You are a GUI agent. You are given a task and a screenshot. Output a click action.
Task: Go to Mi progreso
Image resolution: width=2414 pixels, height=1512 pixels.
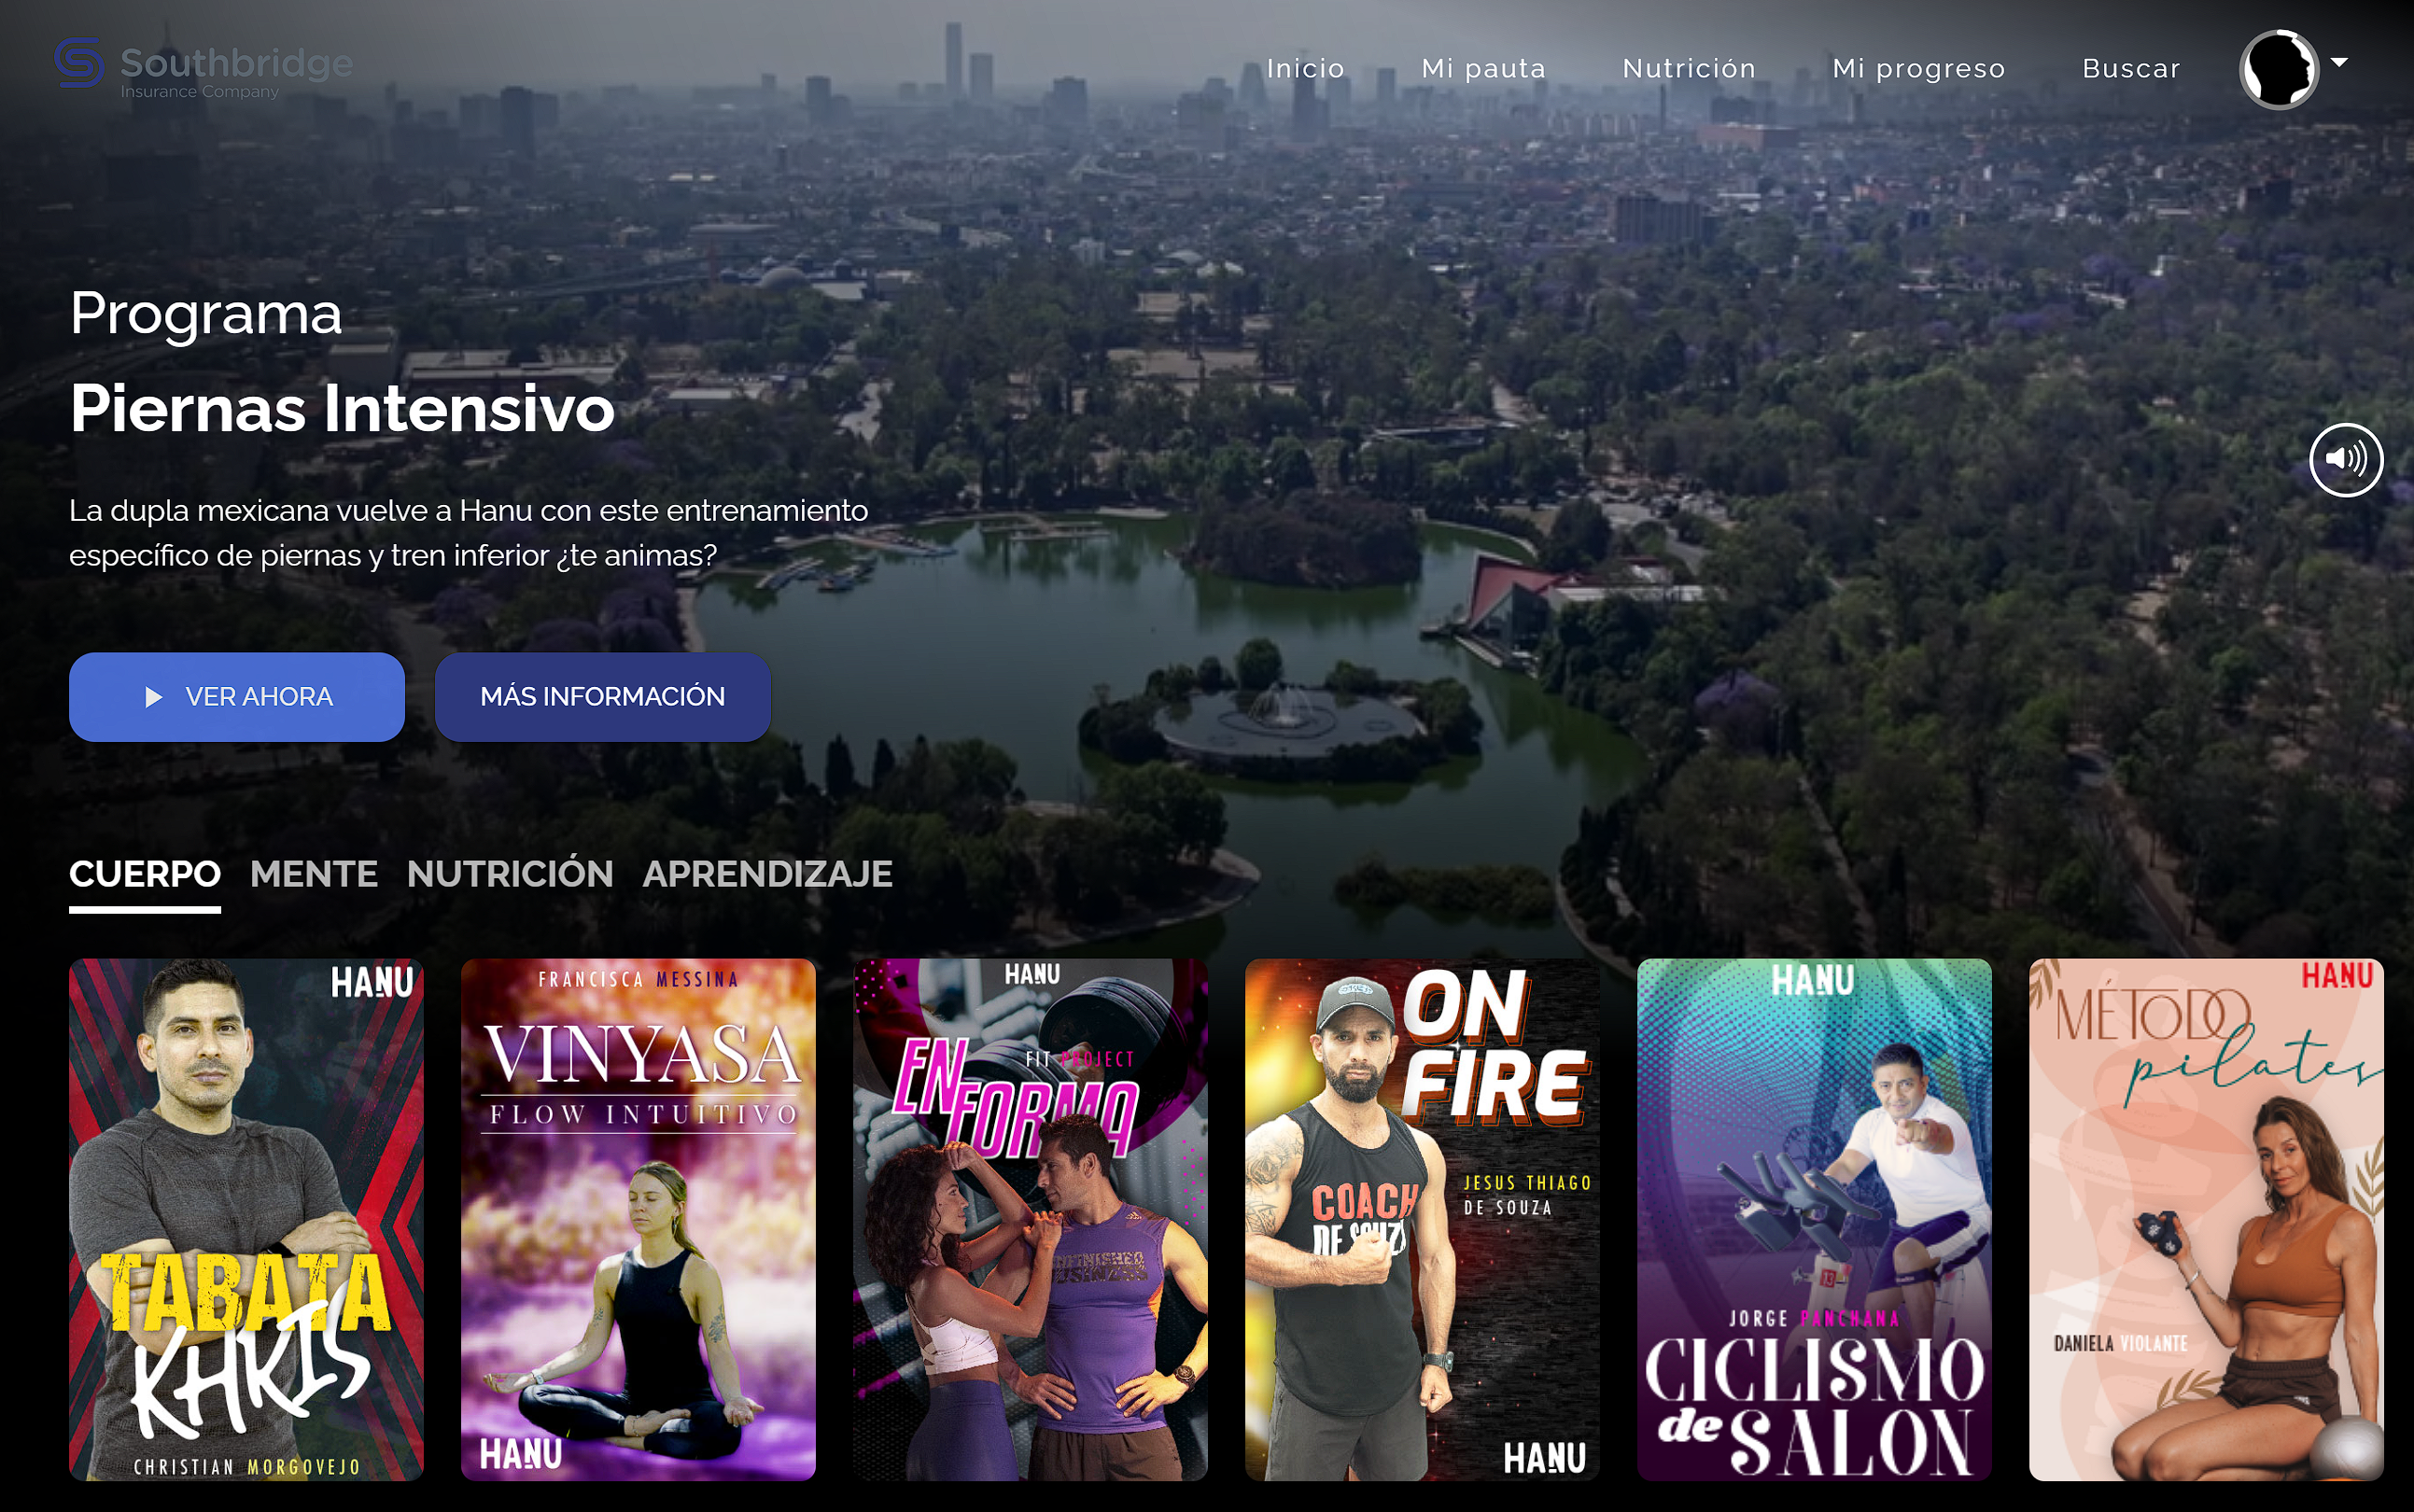click(x=1919, y=68)
